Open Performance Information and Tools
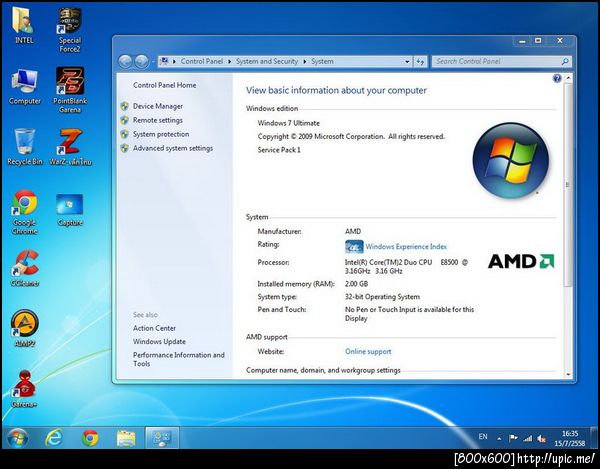The width and height of the screenshot is (600, 469). pos(179,359)
